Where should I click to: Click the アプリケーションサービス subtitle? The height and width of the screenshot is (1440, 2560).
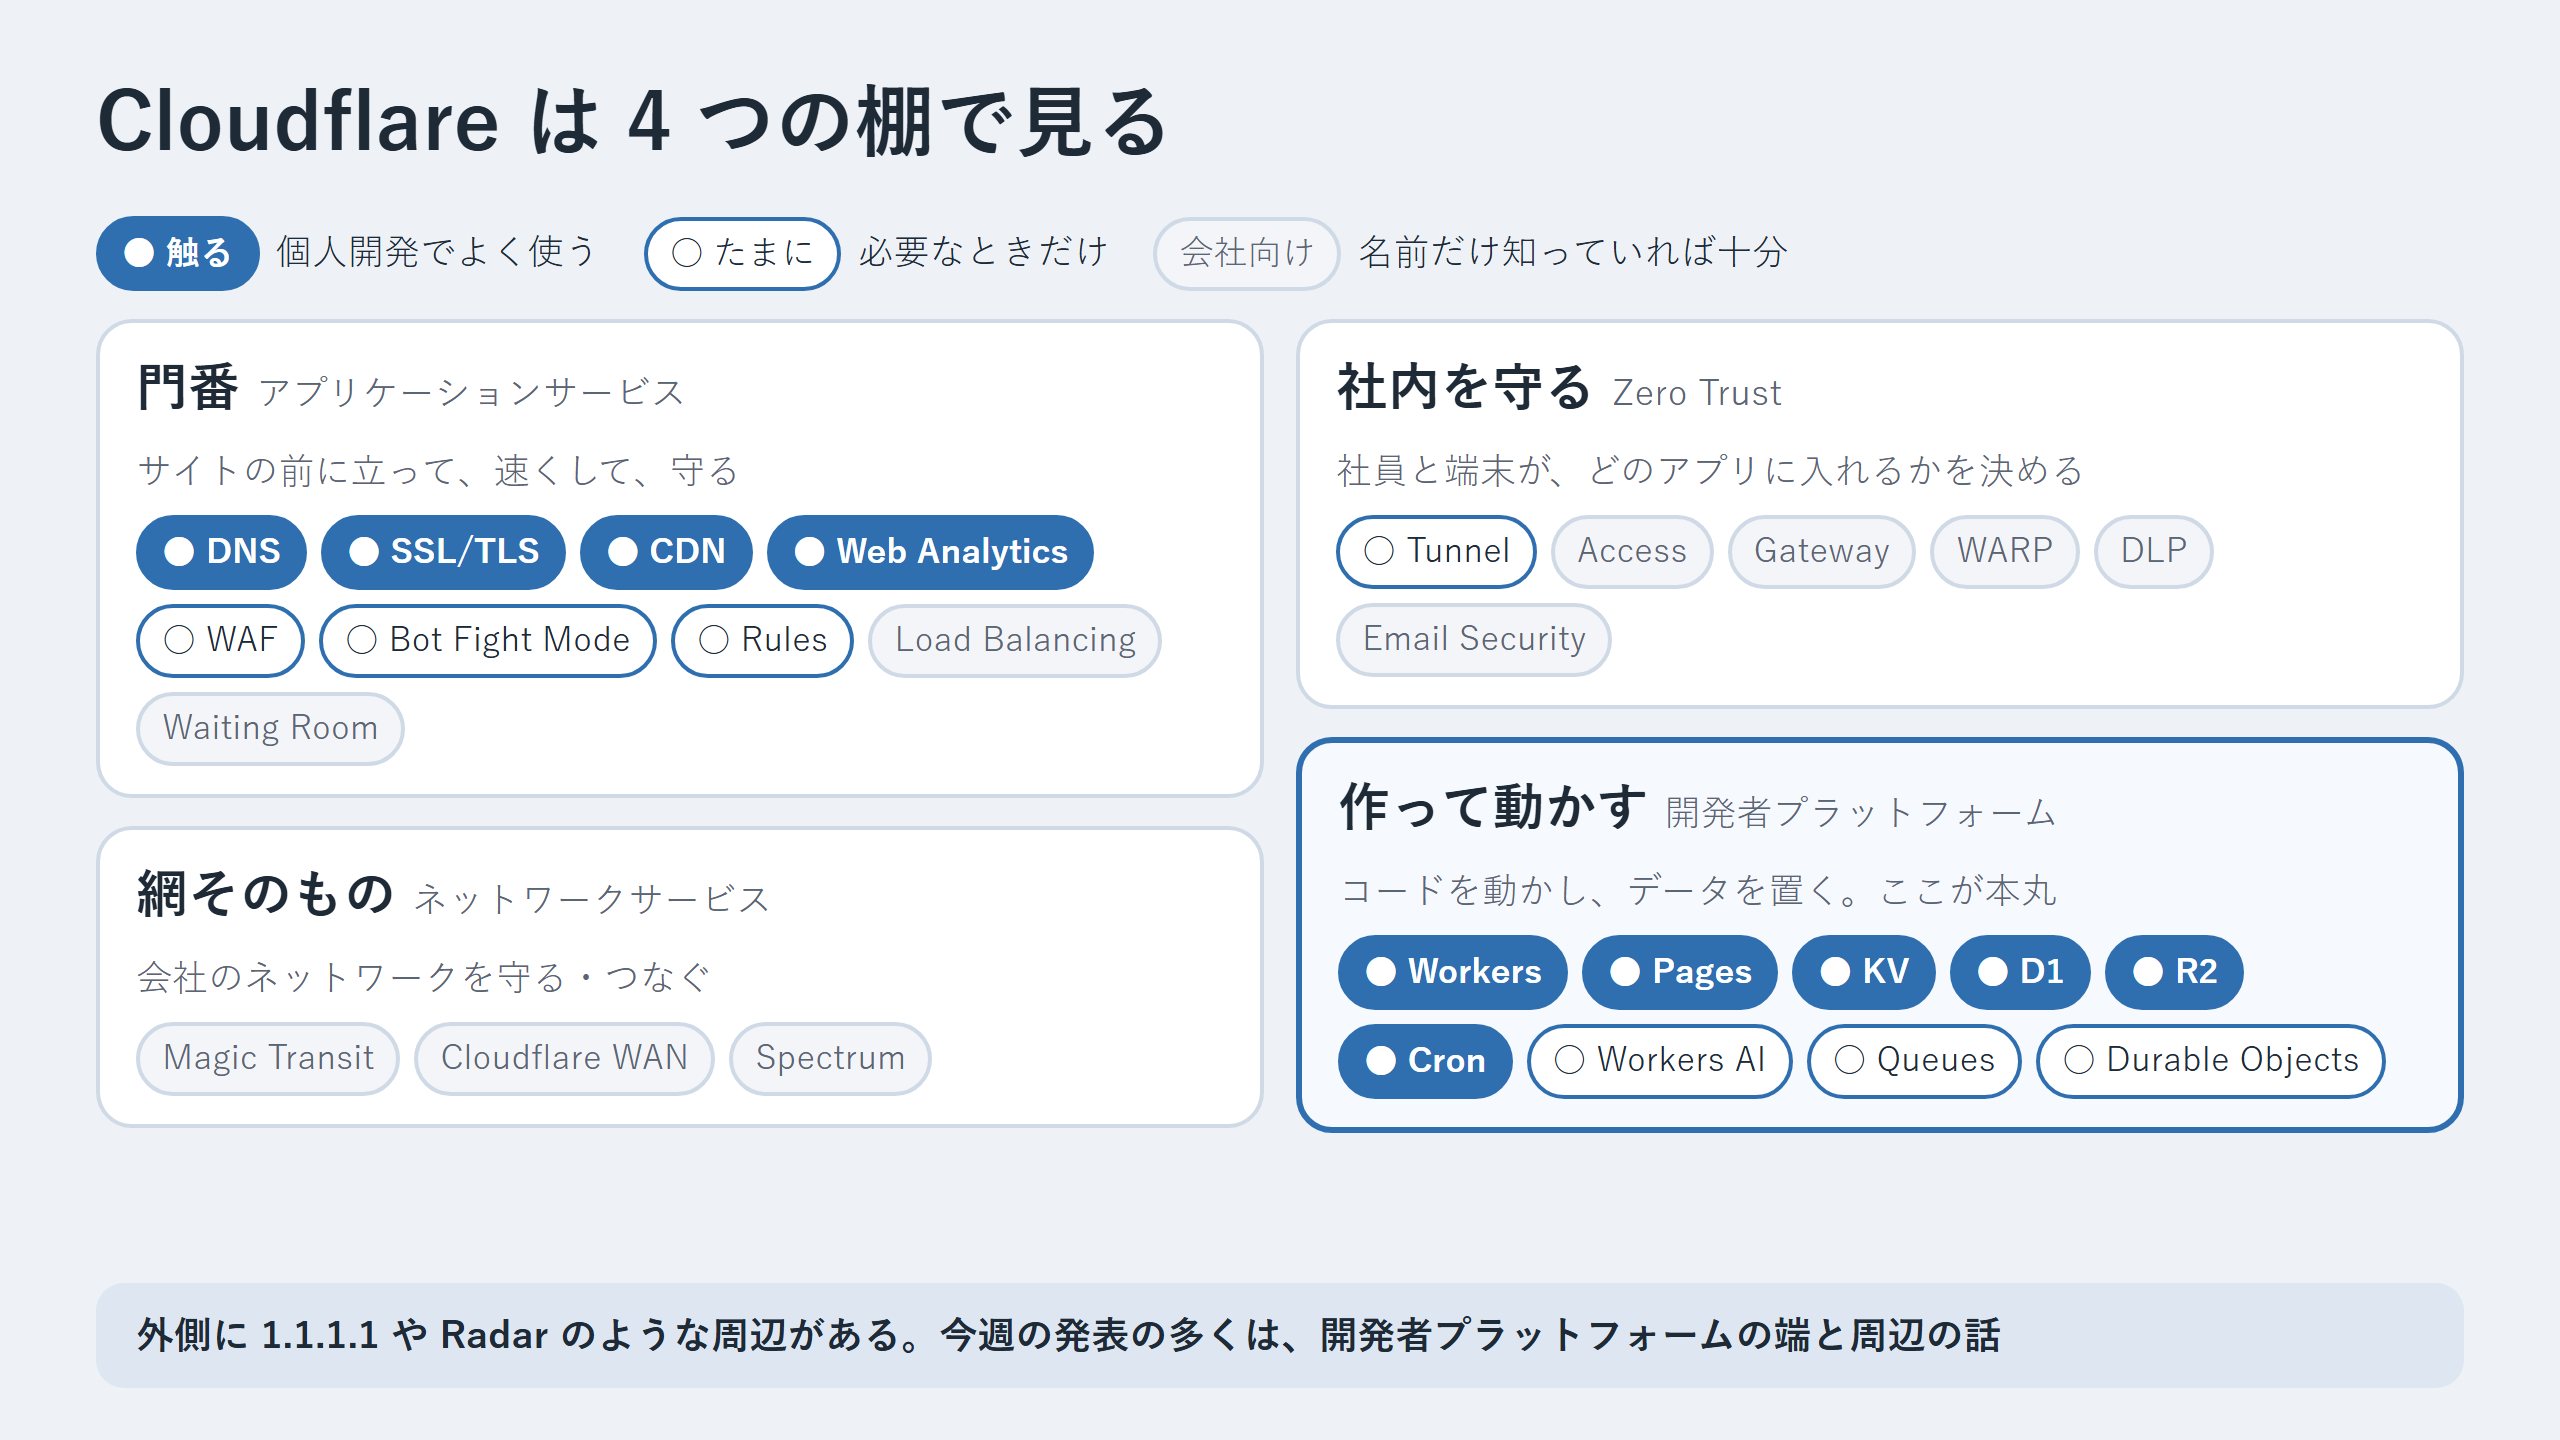[472, 393]
